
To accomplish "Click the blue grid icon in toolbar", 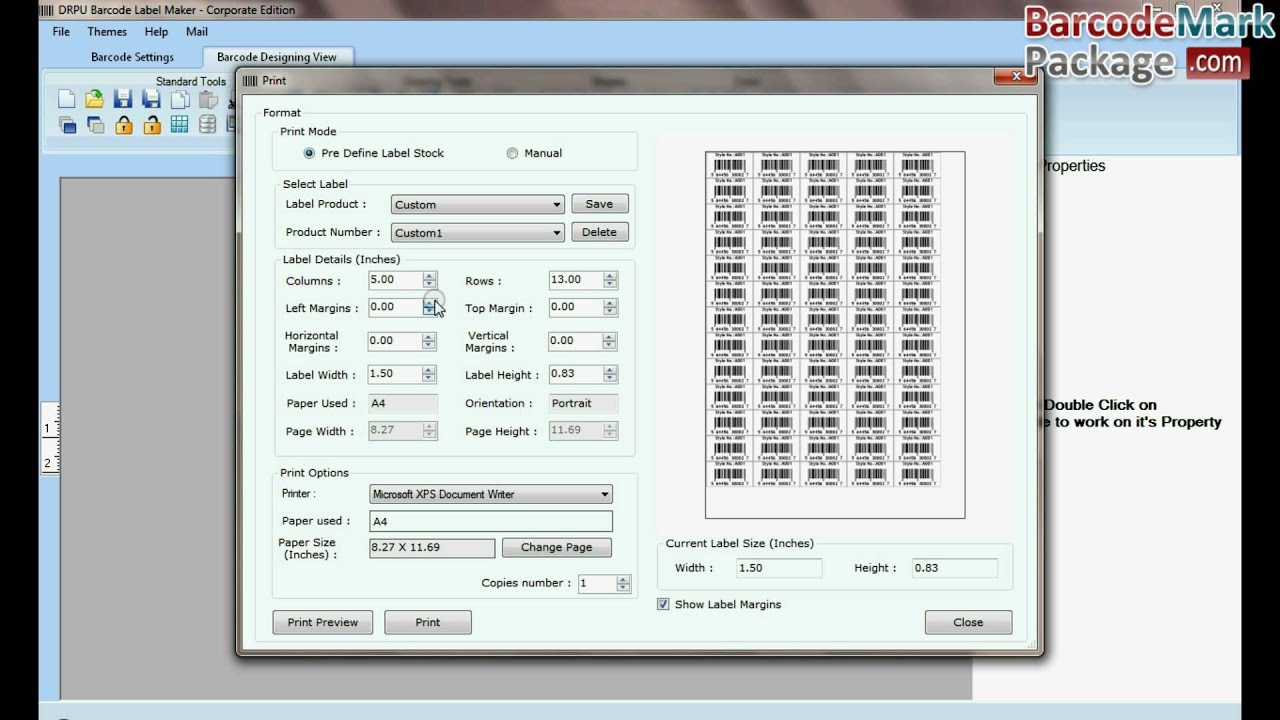I will point(179,125).
